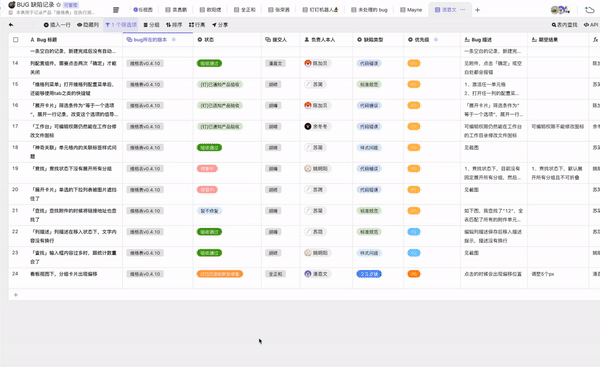Star the BUG 缺陷记录 sheet as favorite
Screen dimensions: 600x367
(x=59, y=5)
